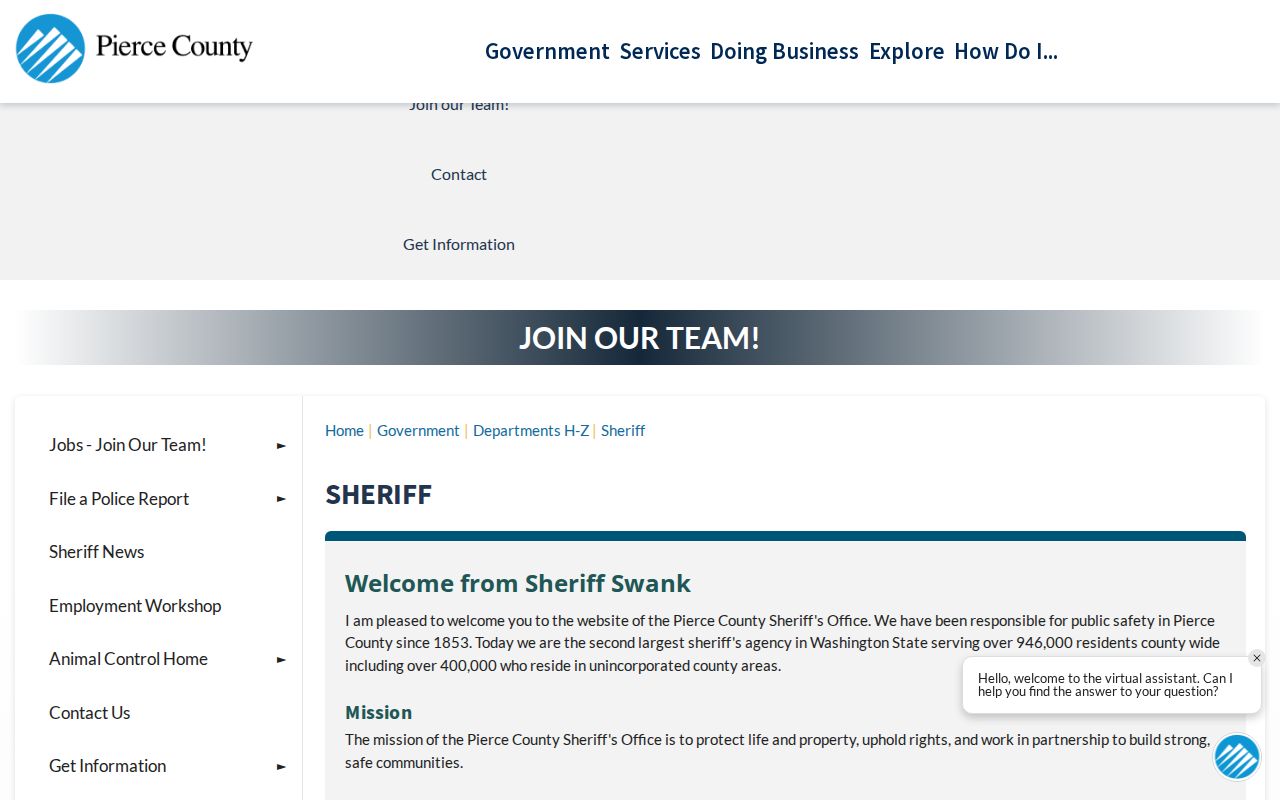Open the Government menu

[547, 51]
